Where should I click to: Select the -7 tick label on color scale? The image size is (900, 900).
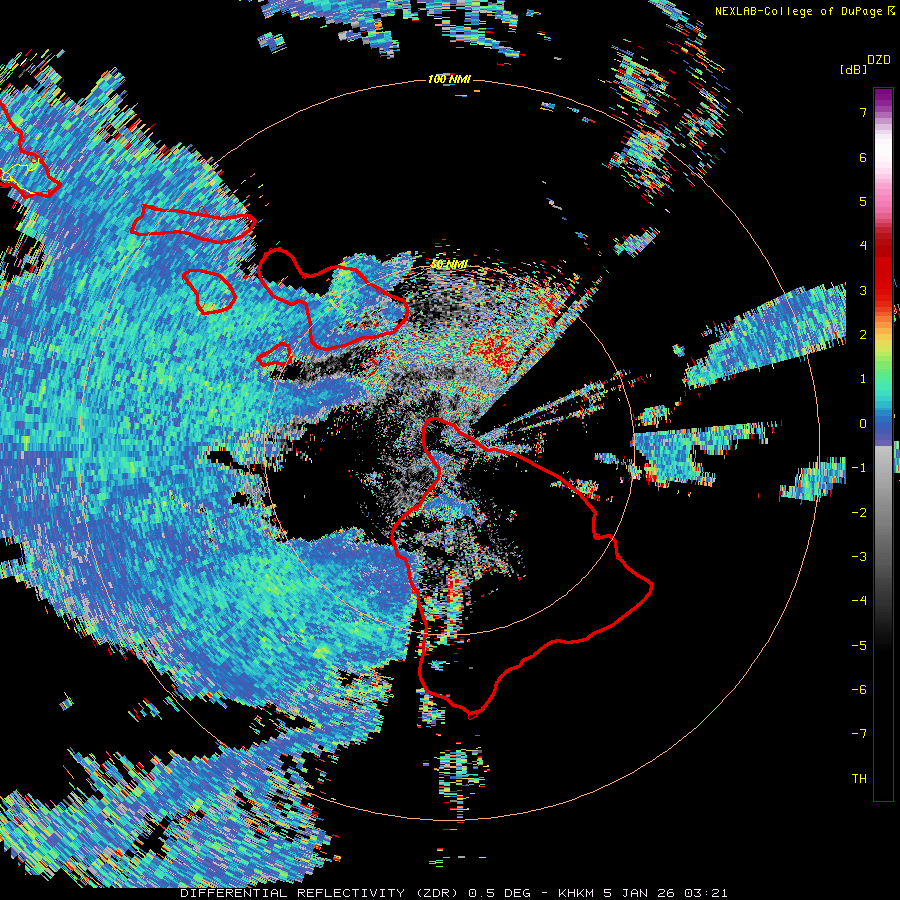click(x=859, y=734)
